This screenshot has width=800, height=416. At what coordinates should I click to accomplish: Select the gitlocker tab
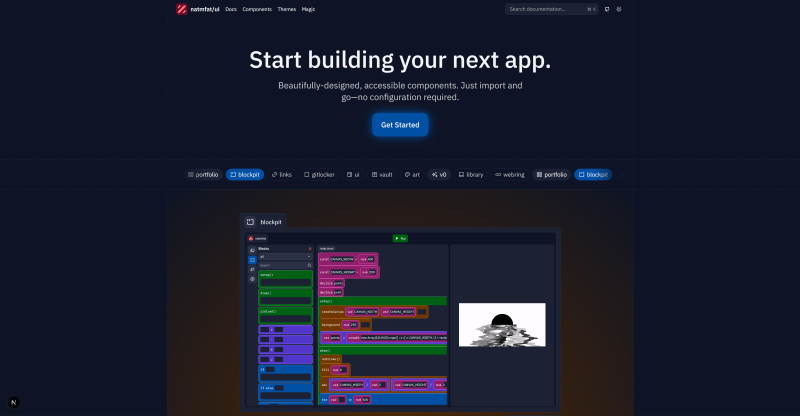pyautogui.click(x=319, y=174)
